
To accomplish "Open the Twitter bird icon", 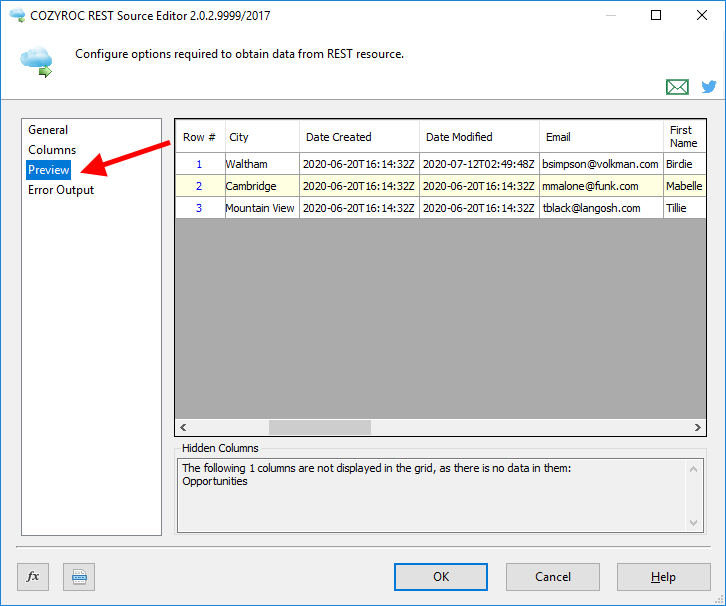I will [x=708, y=87].
